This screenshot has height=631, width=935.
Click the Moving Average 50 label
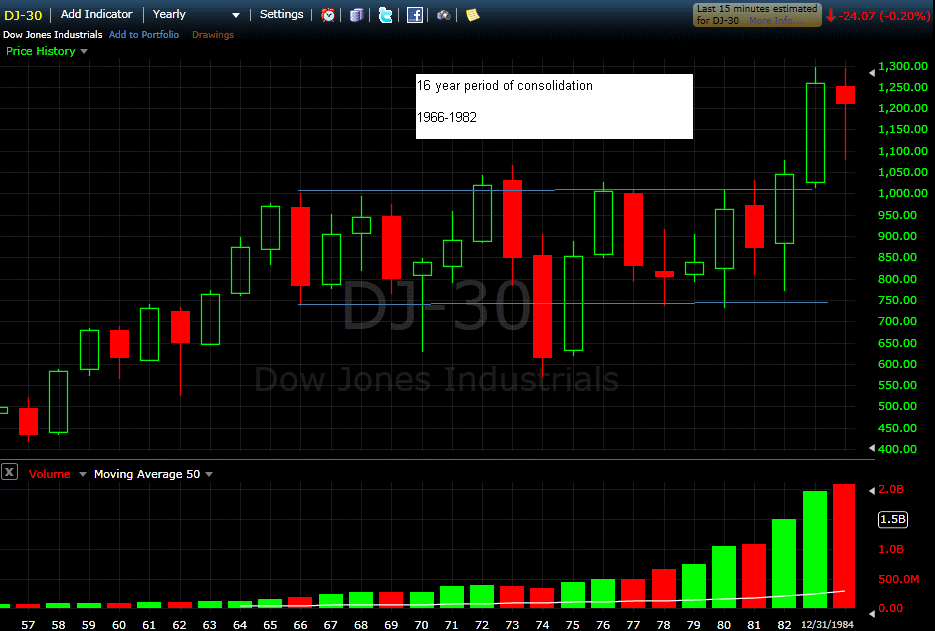(147, 474)
